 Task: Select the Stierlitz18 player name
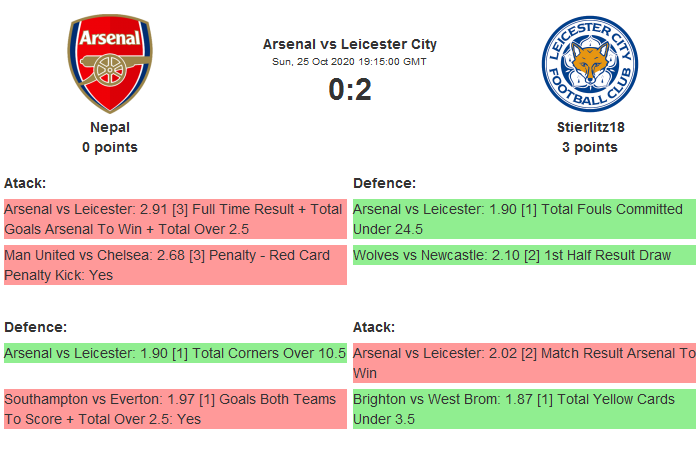[589, 127]
